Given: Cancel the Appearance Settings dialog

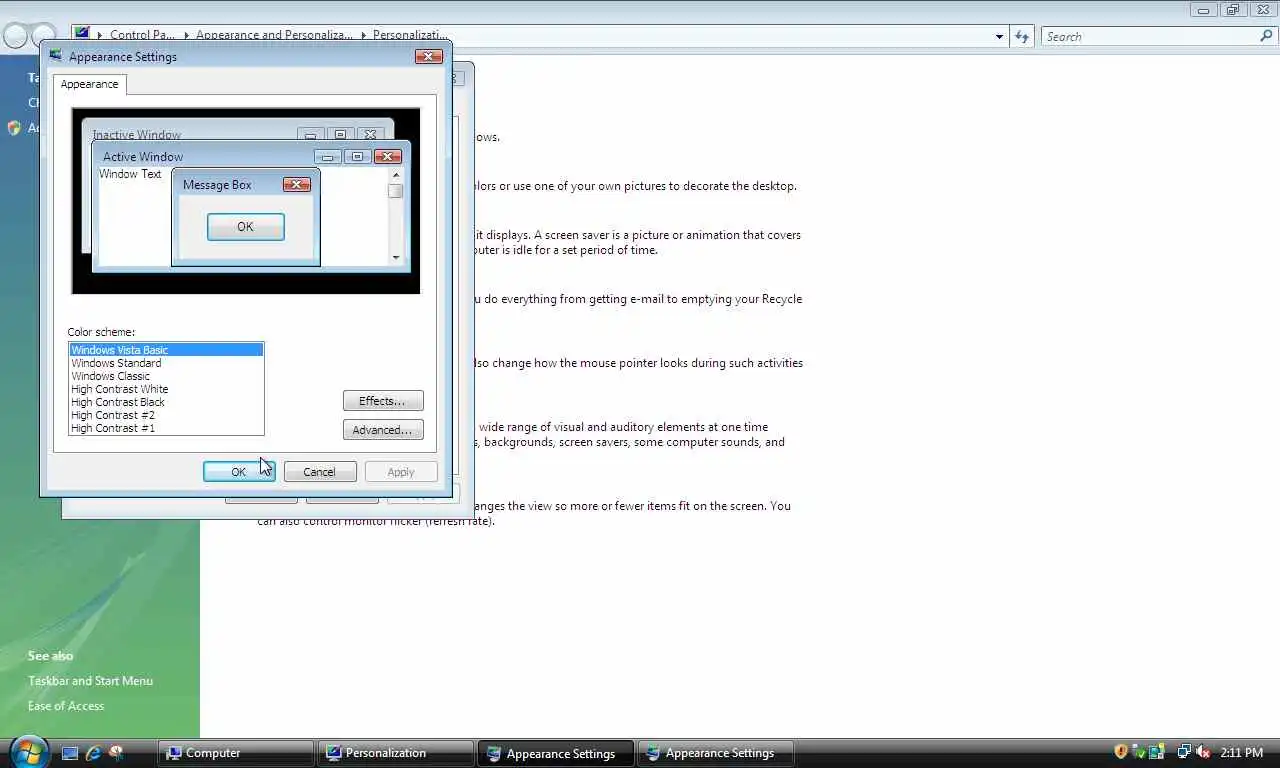Looking at the screenshot, I should pyautogui.click(x=320, y=472).
